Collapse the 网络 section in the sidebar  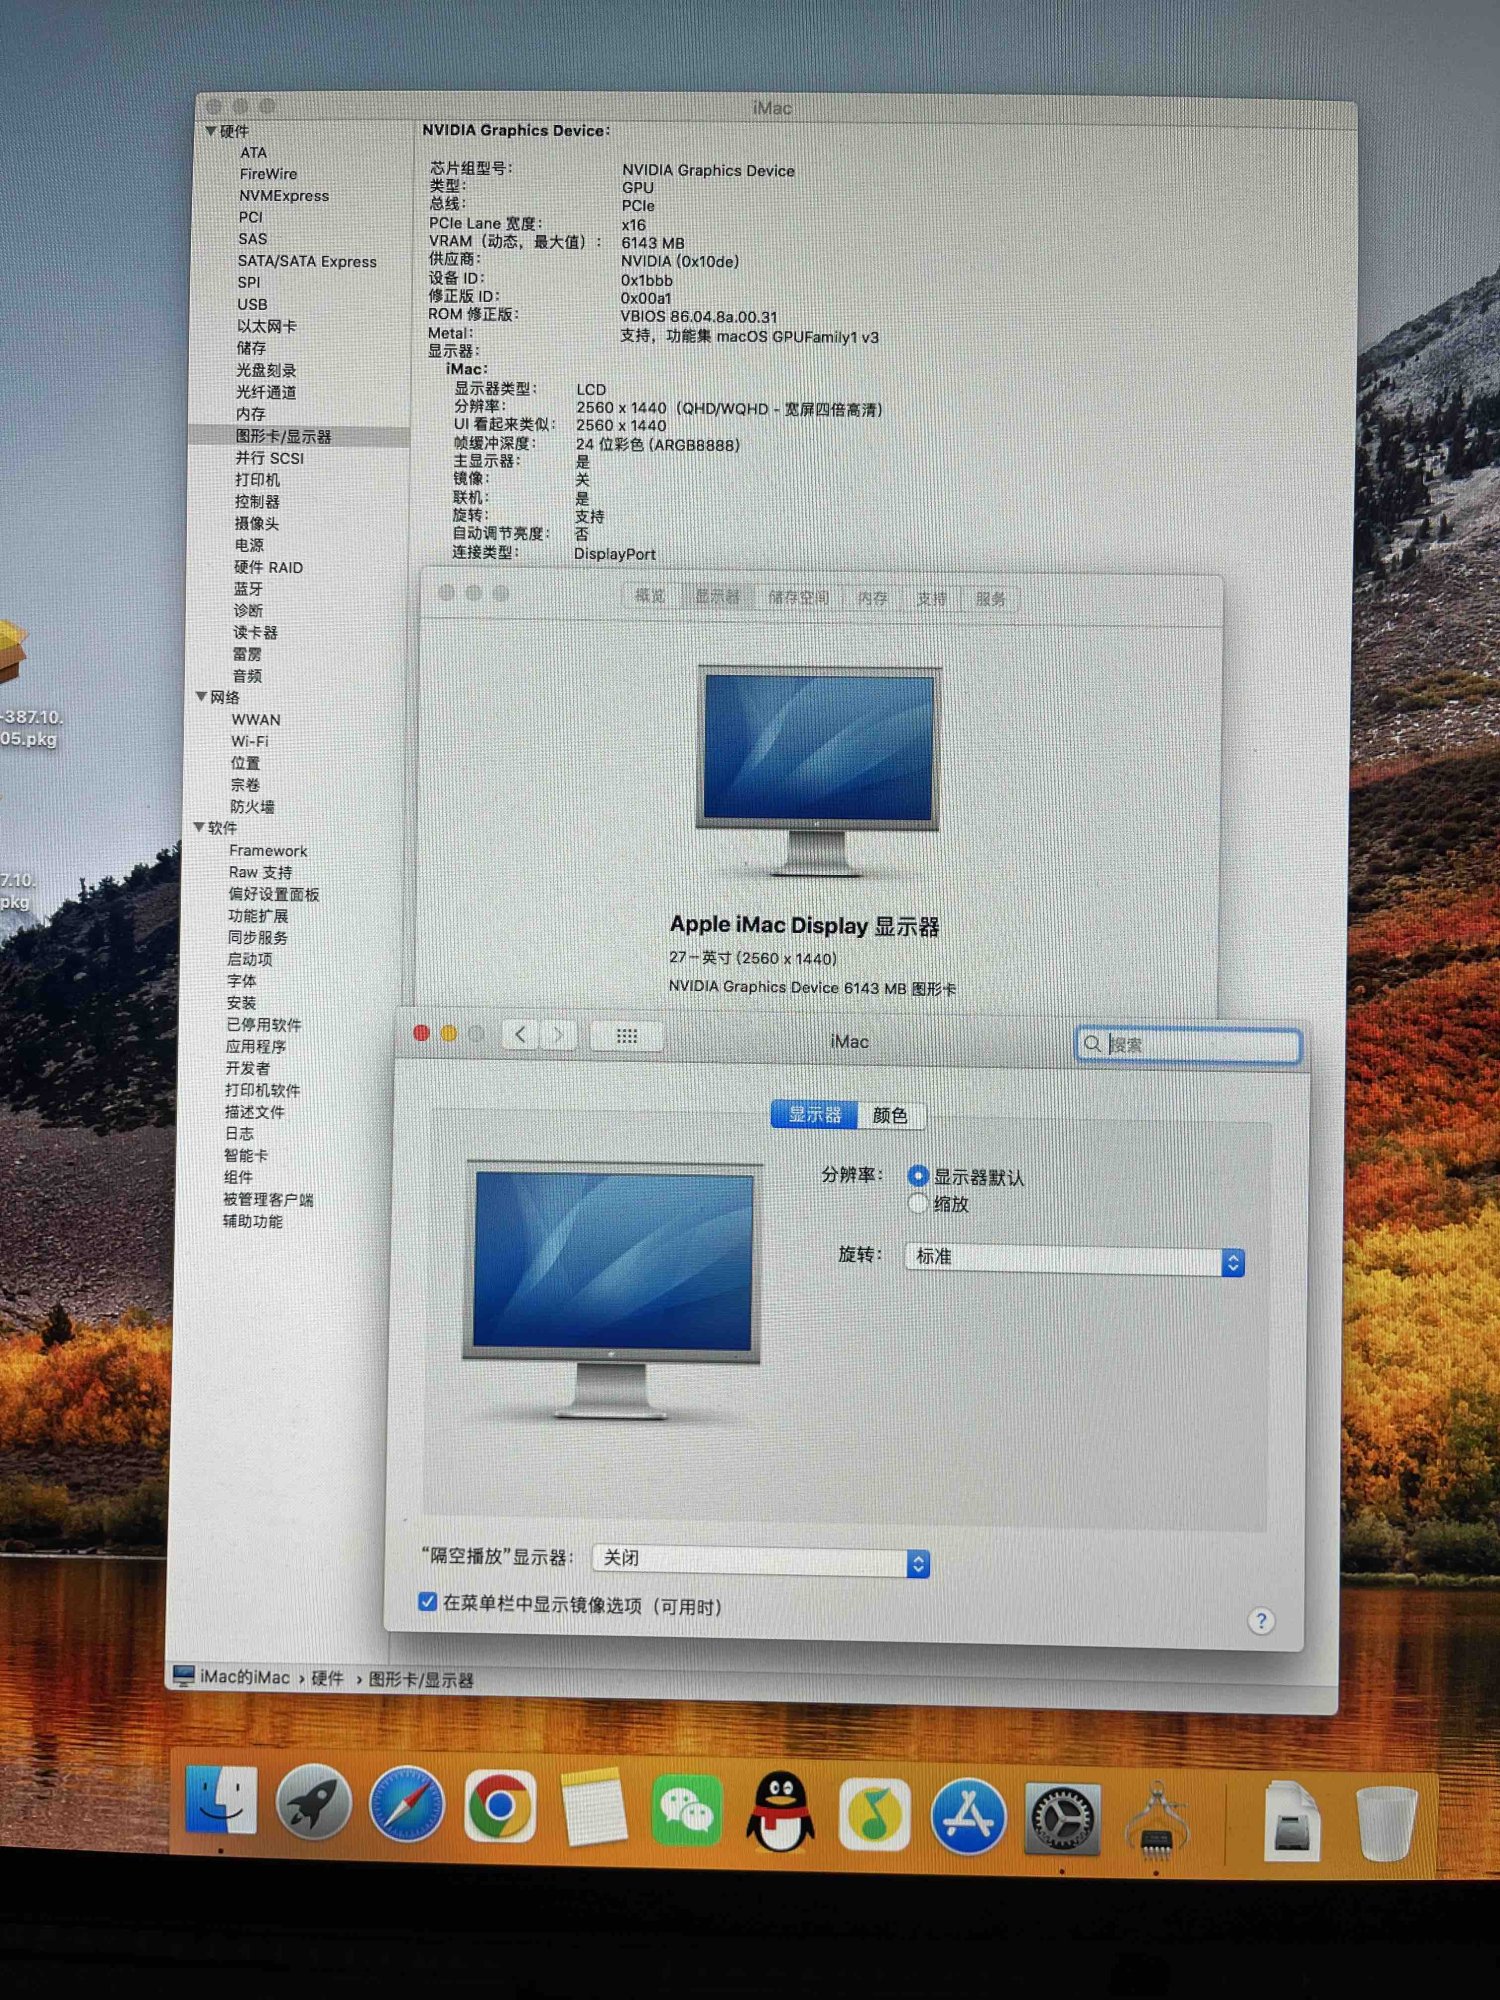tap(201, 696)
